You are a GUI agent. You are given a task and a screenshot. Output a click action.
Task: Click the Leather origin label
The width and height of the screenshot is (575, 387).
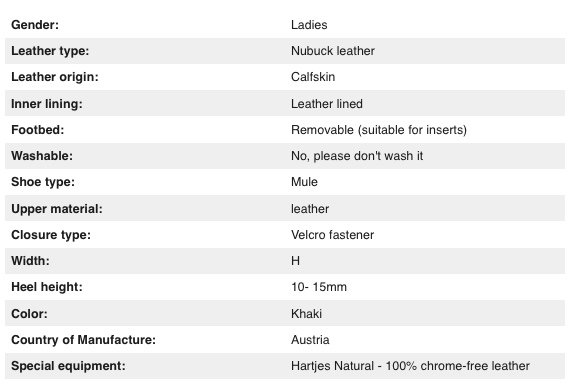55,77
